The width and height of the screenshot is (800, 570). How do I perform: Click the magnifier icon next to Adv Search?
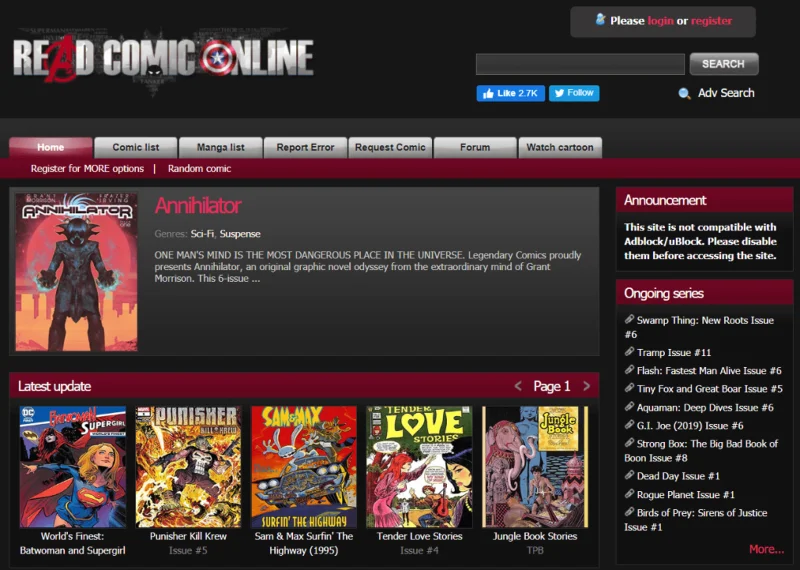click(684, 93)
